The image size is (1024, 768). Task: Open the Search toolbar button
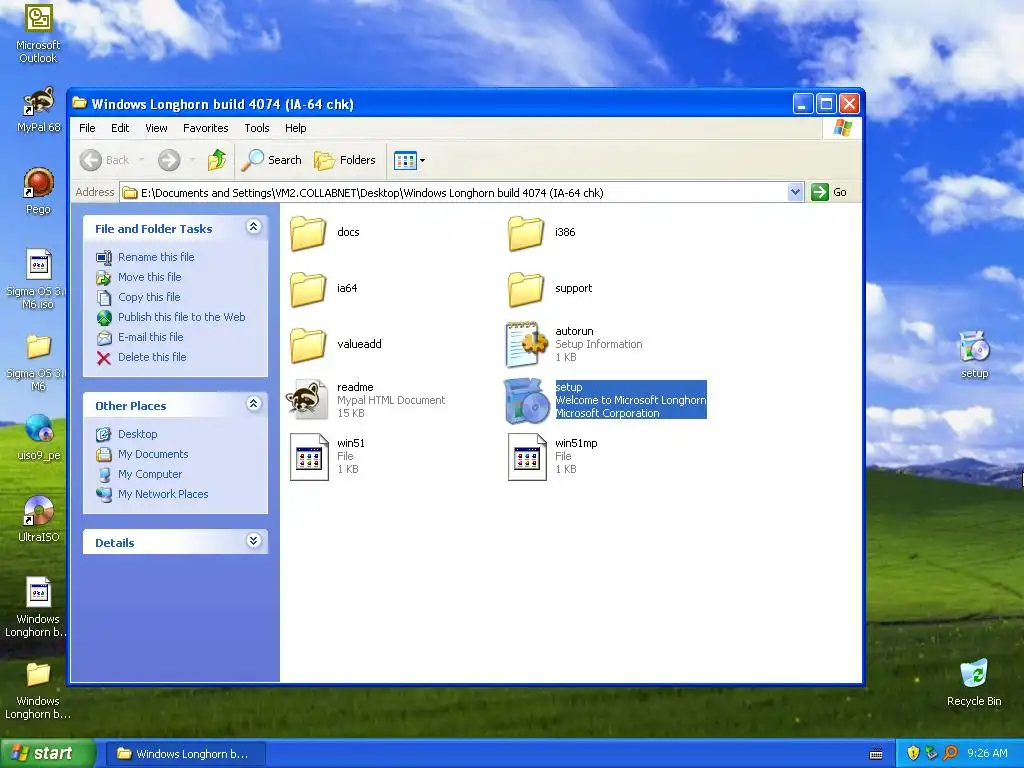[272, 160]
